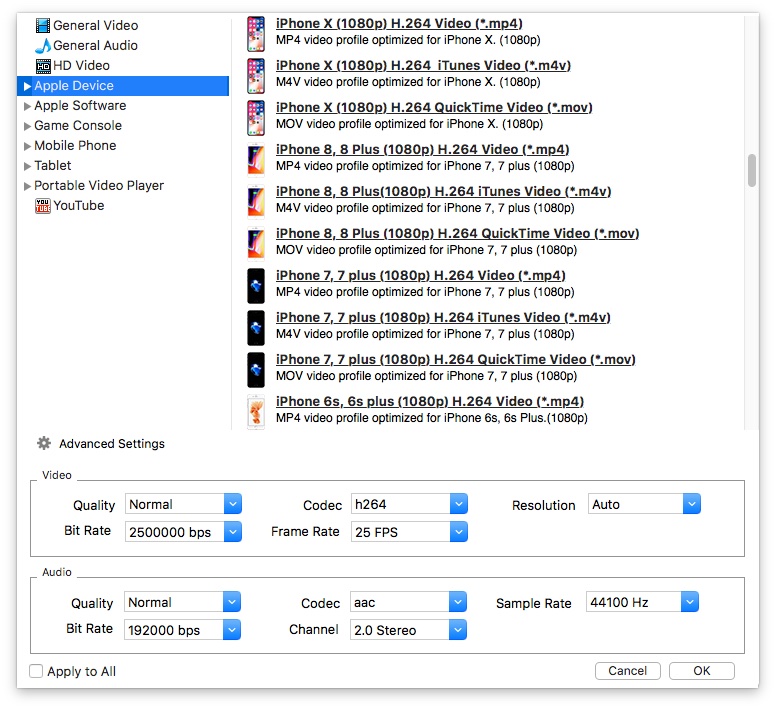
Task: Click the HD Video icon
Action: pos(43,65)
